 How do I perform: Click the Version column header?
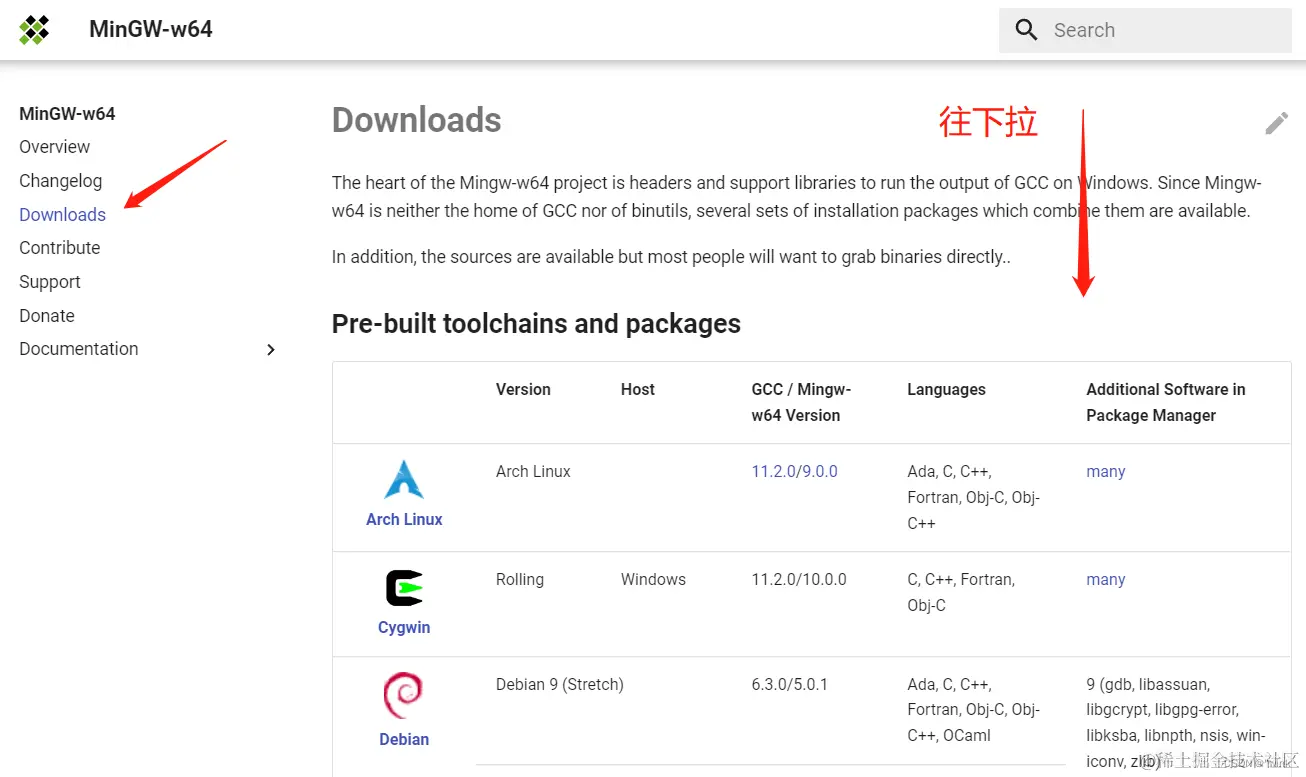click(523, 390)
